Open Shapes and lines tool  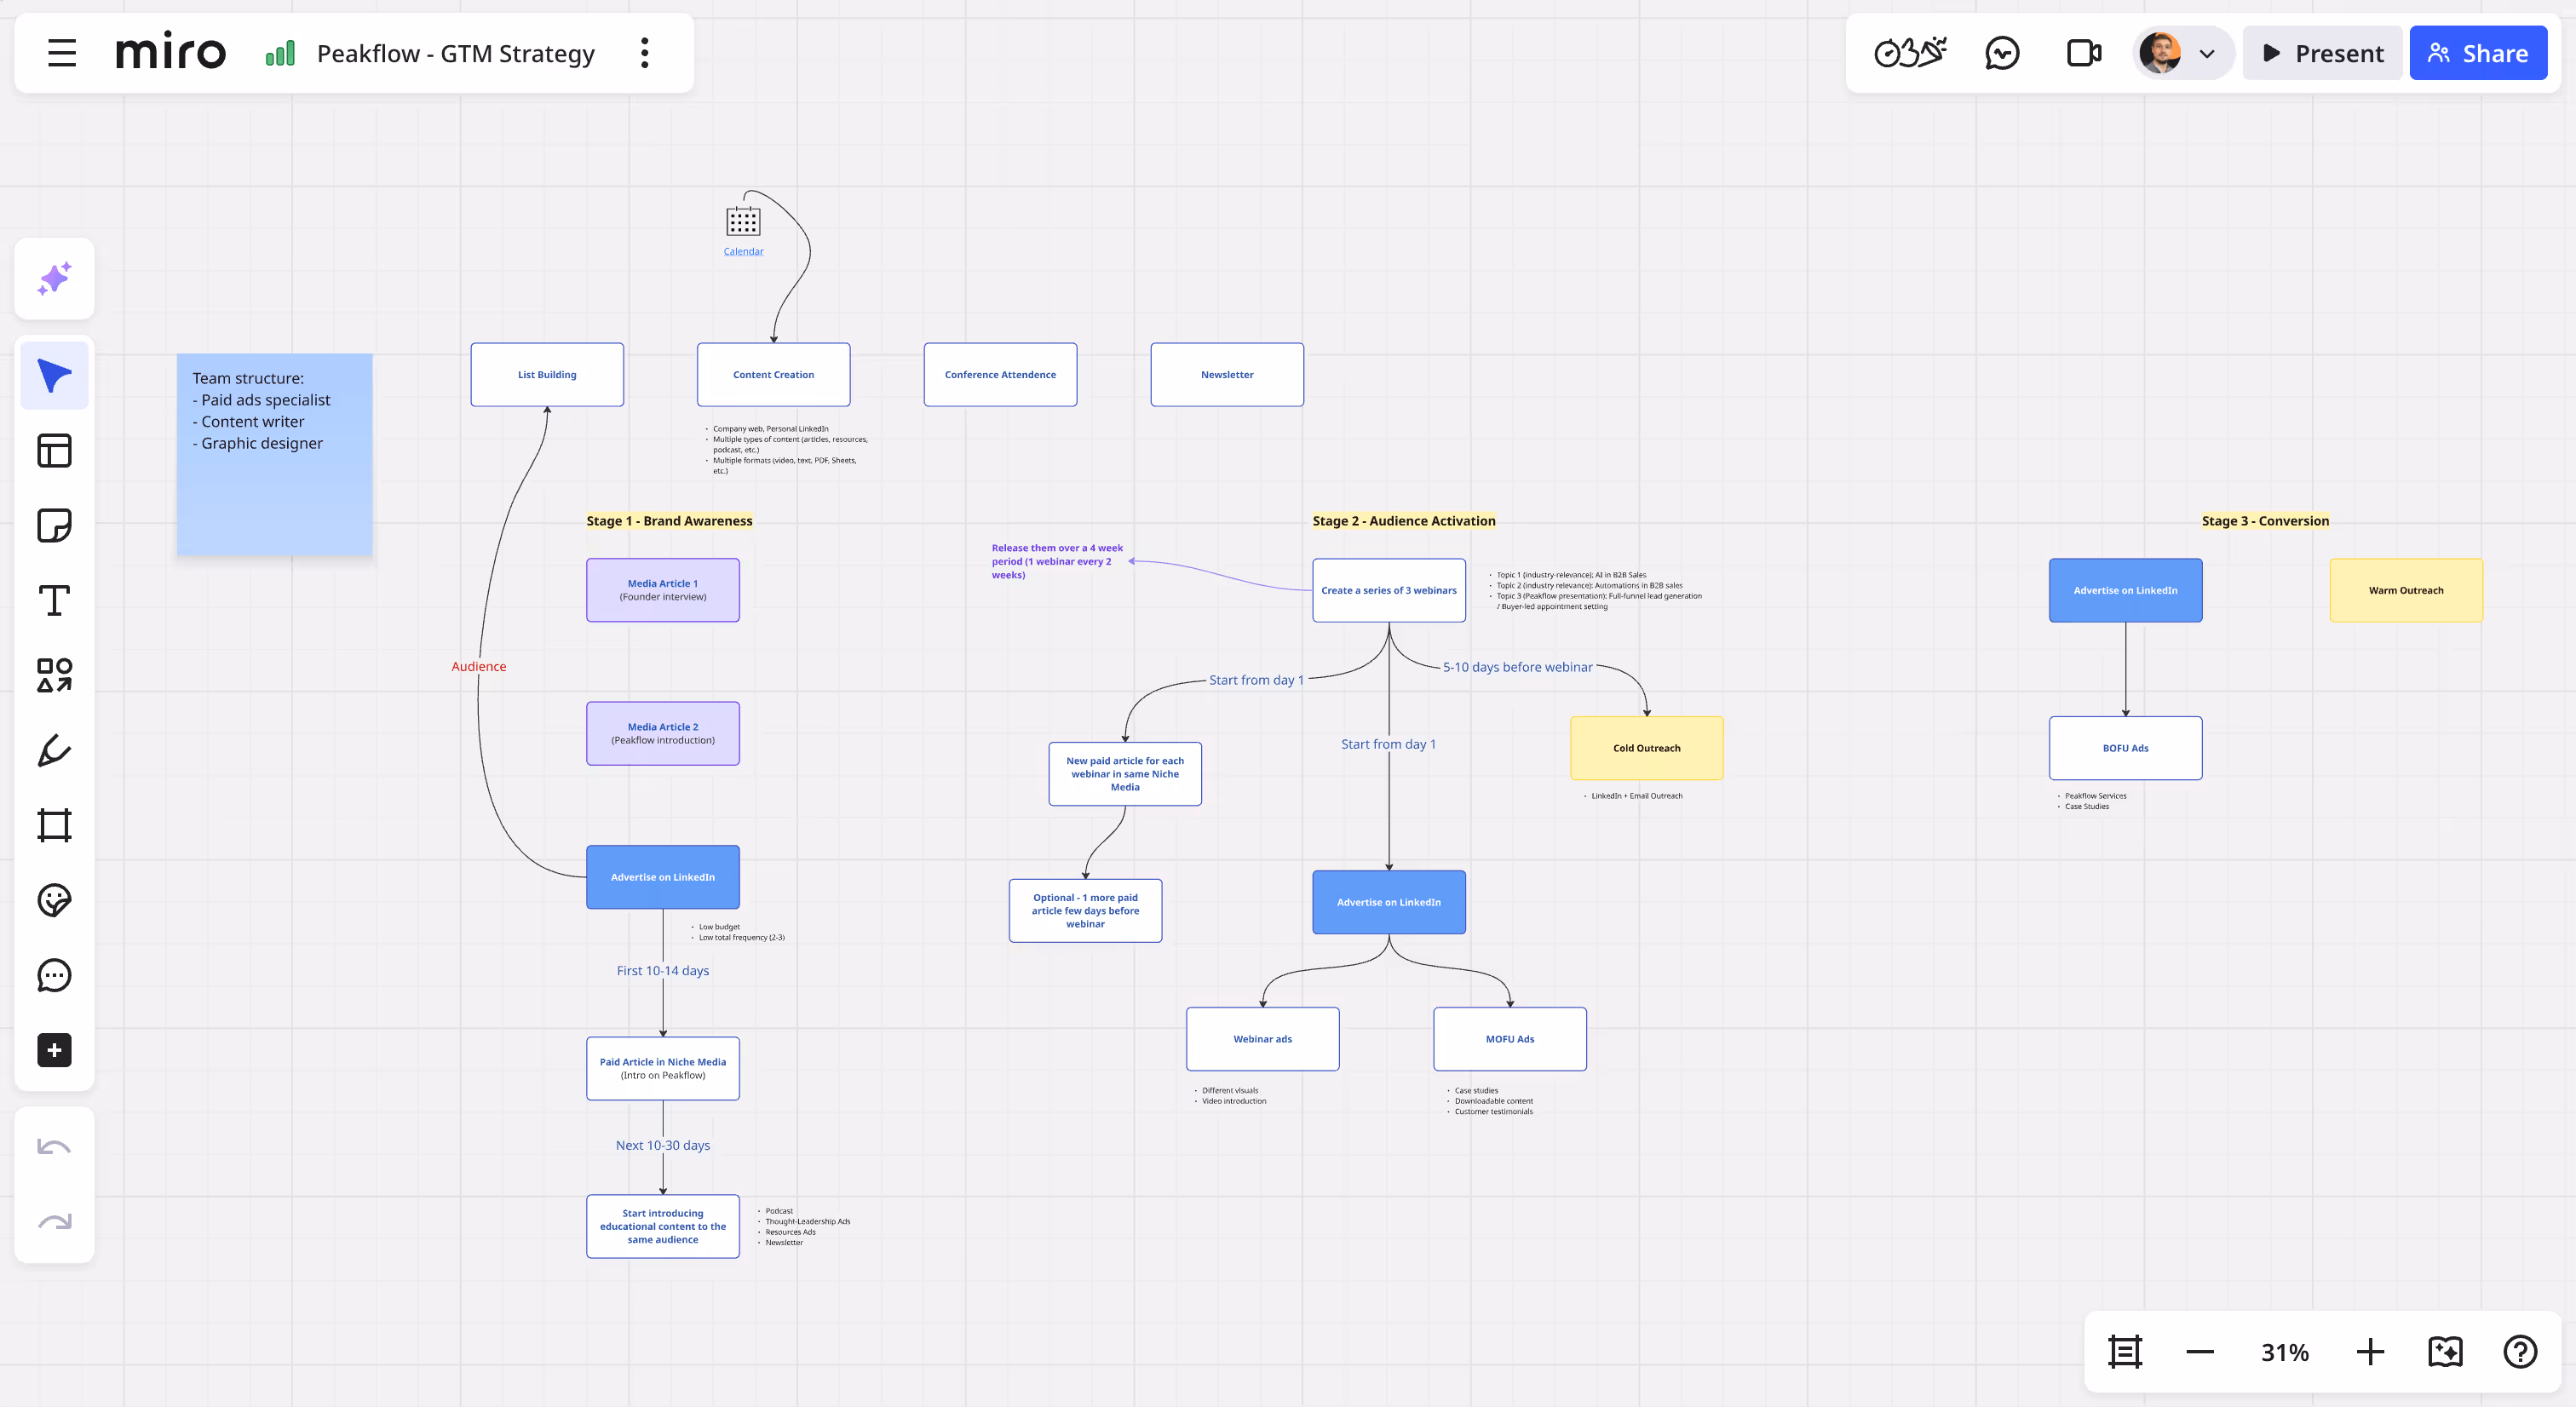click(54, 675)
